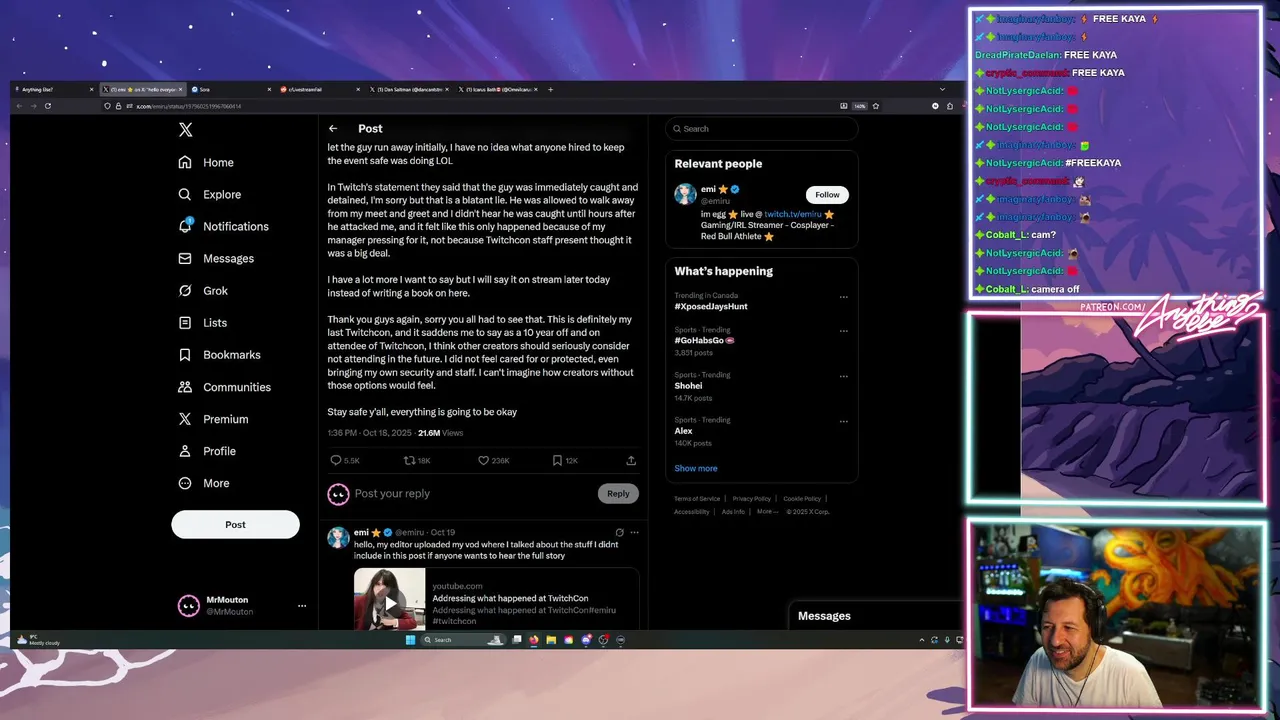Open Privacy Policy footer link
Screen dimensions: 1280x720
tap(751, 498)
